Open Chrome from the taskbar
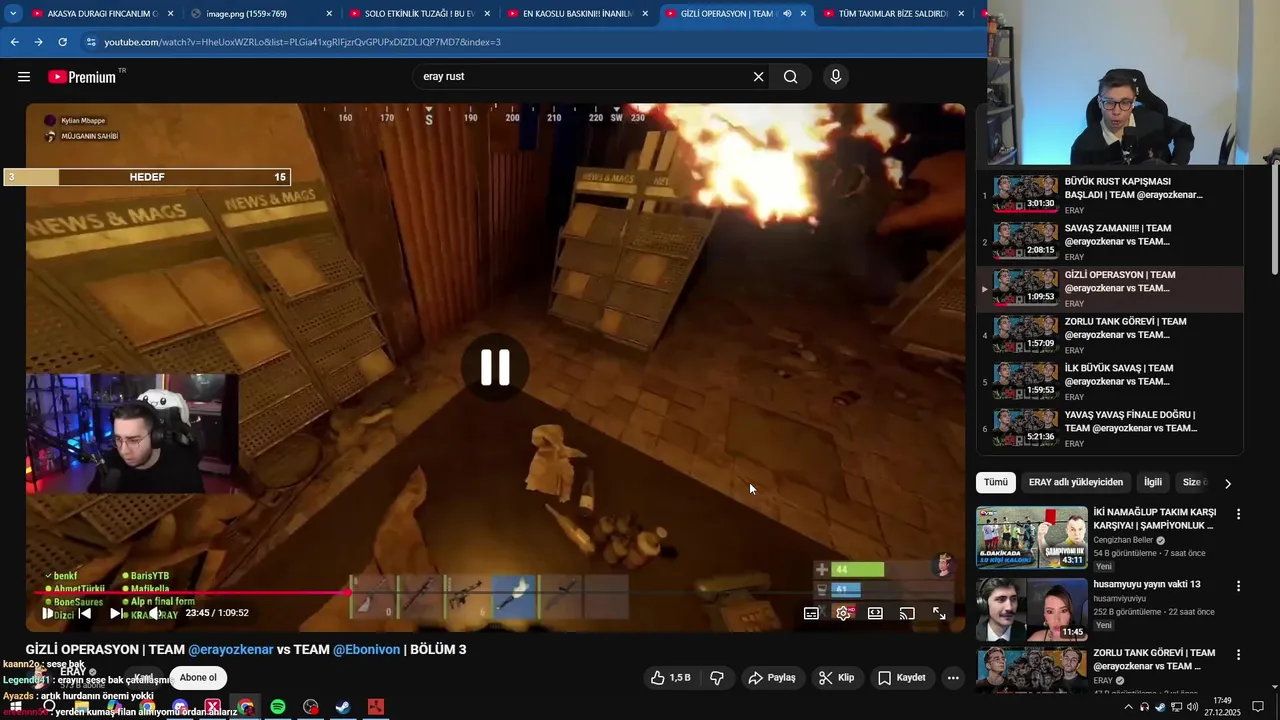The width and height of the screenshot is (1280, 720). pos(246,707)
